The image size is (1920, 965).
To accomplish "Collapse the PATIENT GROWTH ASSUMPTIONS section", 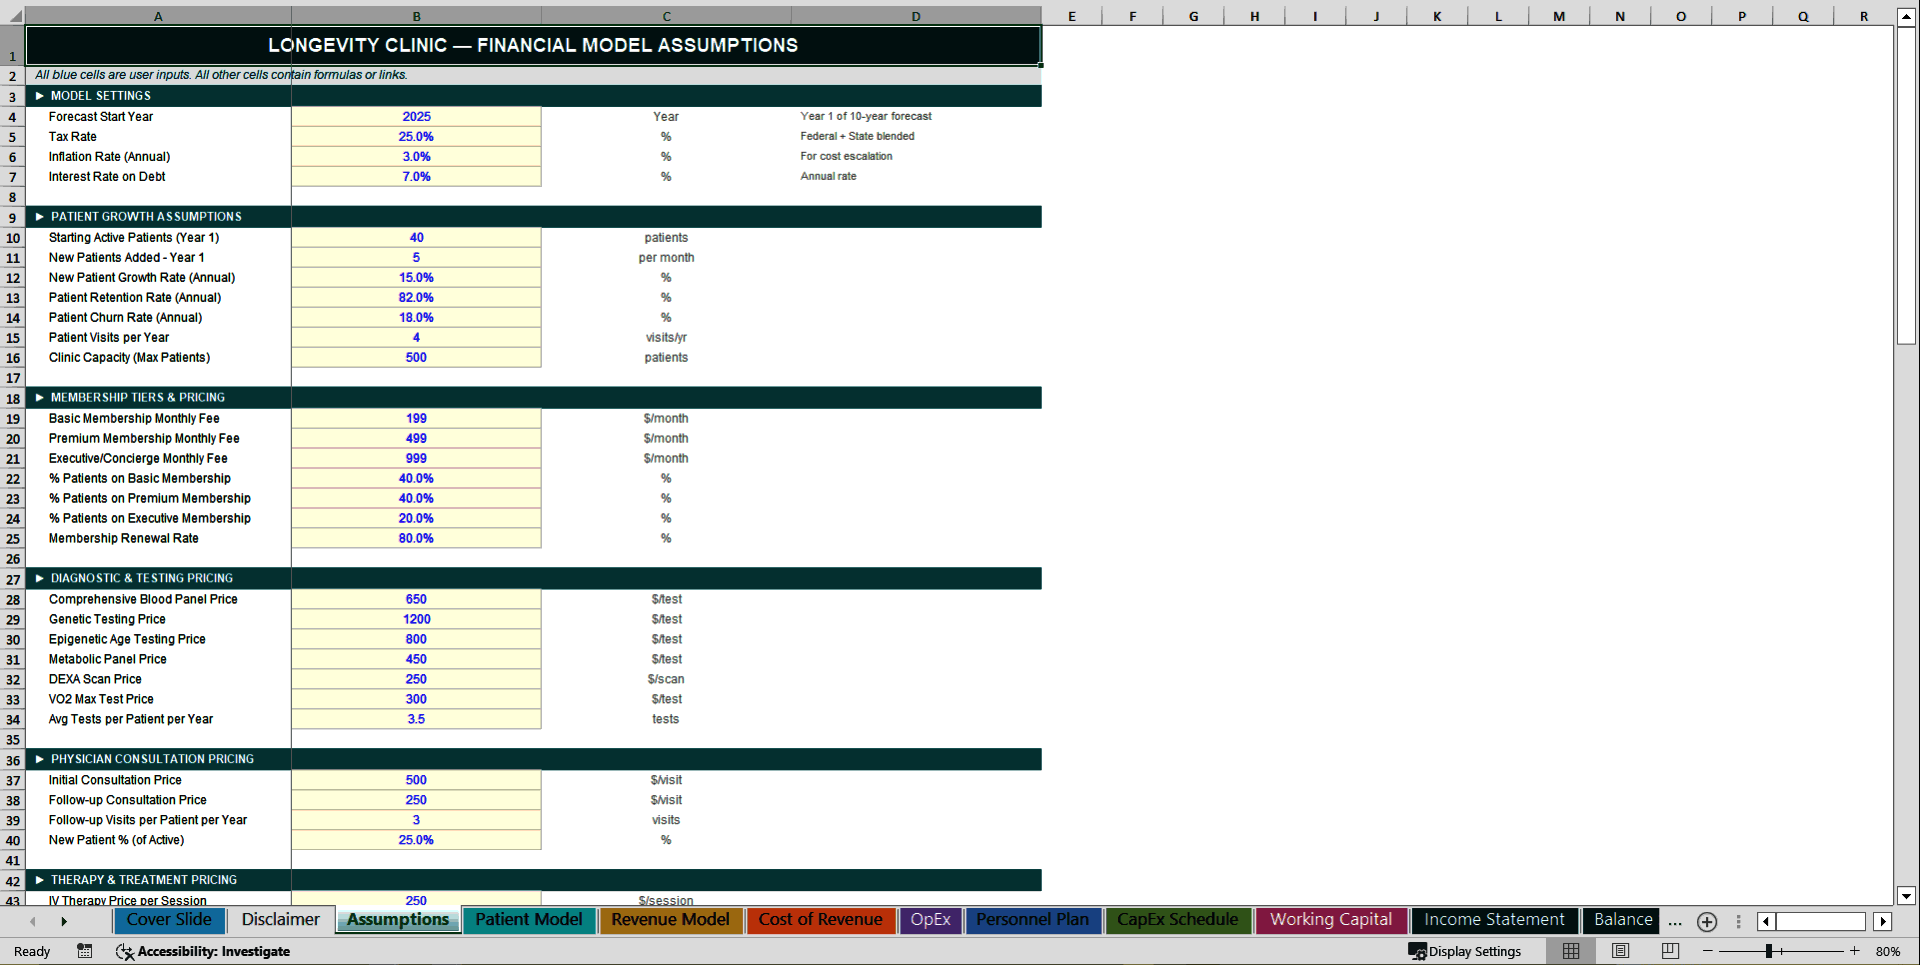I will [x=38, y=216].
